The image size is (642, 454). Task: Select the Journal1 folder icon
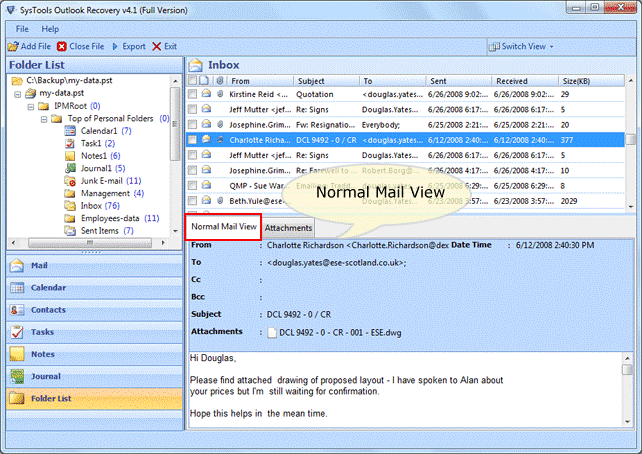(70, 168)
